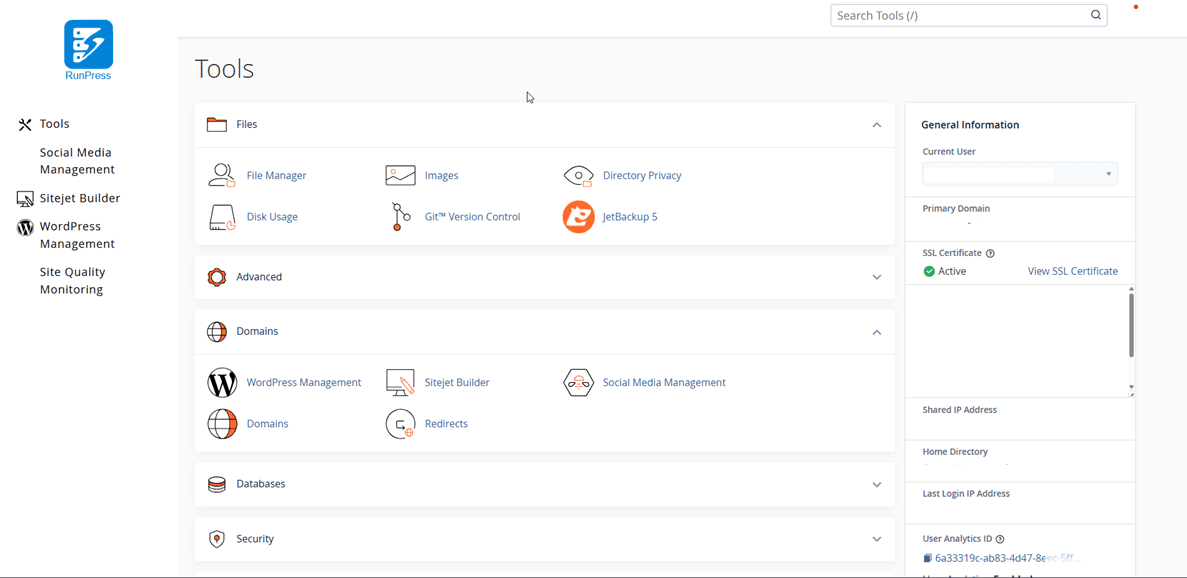Click the SSL Certificate help icon
The image size is (1187, 578).
[x=990, y=254]
